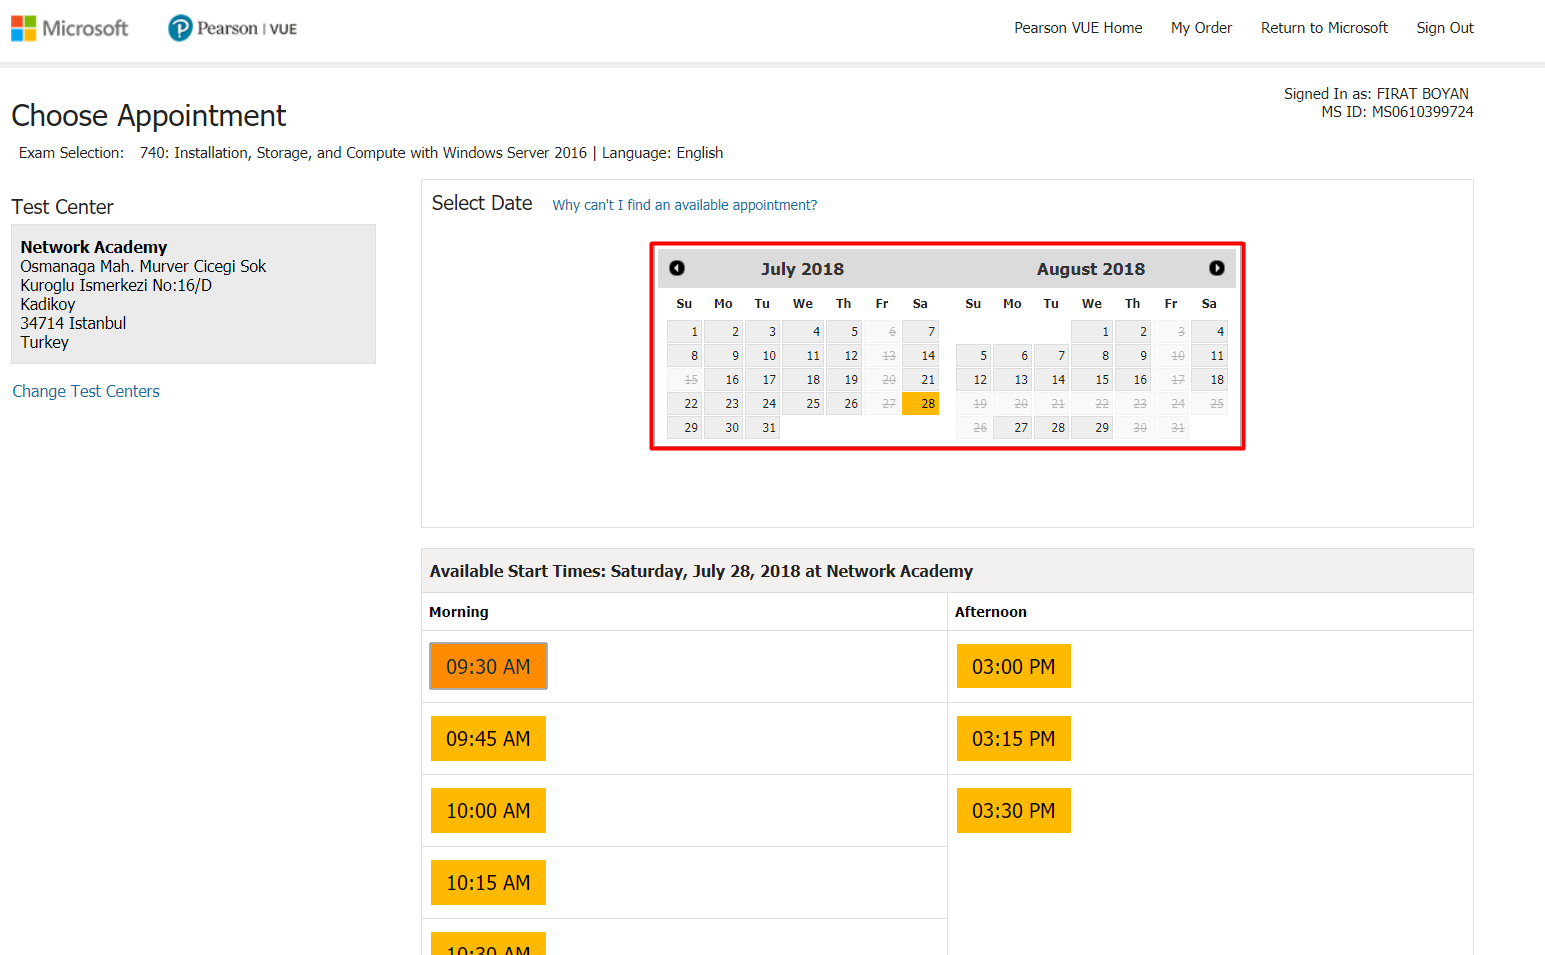Pick July 12 date cell
The height and width of the screenshot is (955, 1545).
tap(844, 355)
